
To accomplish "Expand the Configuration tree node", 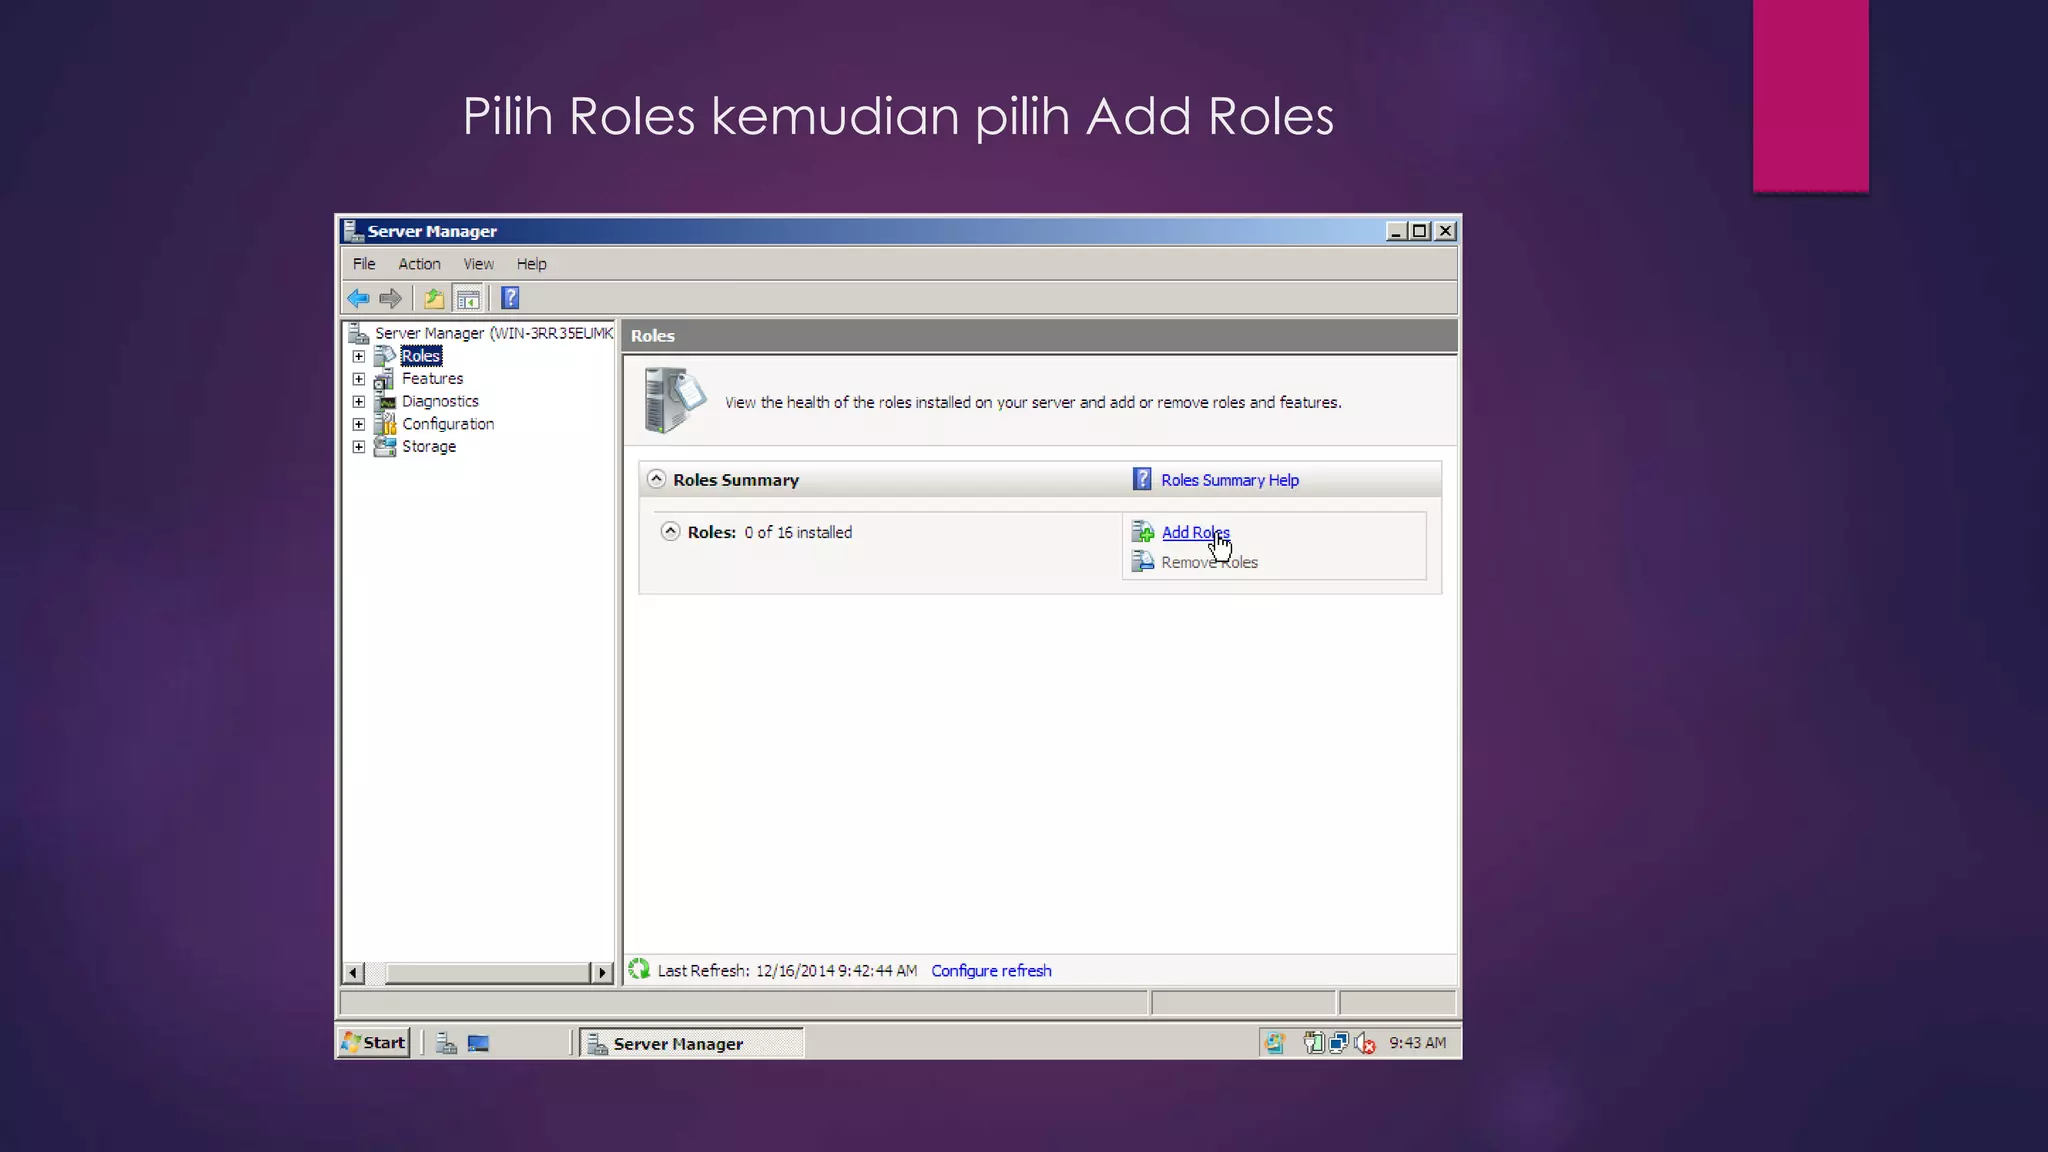I will point(358,424).
